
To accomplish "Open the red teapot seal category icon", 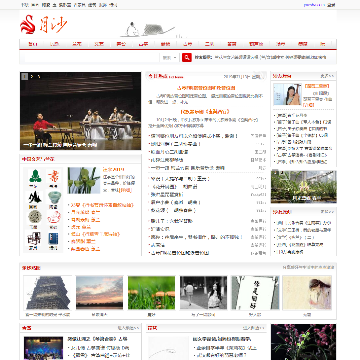I will click(x=54, y=217).
